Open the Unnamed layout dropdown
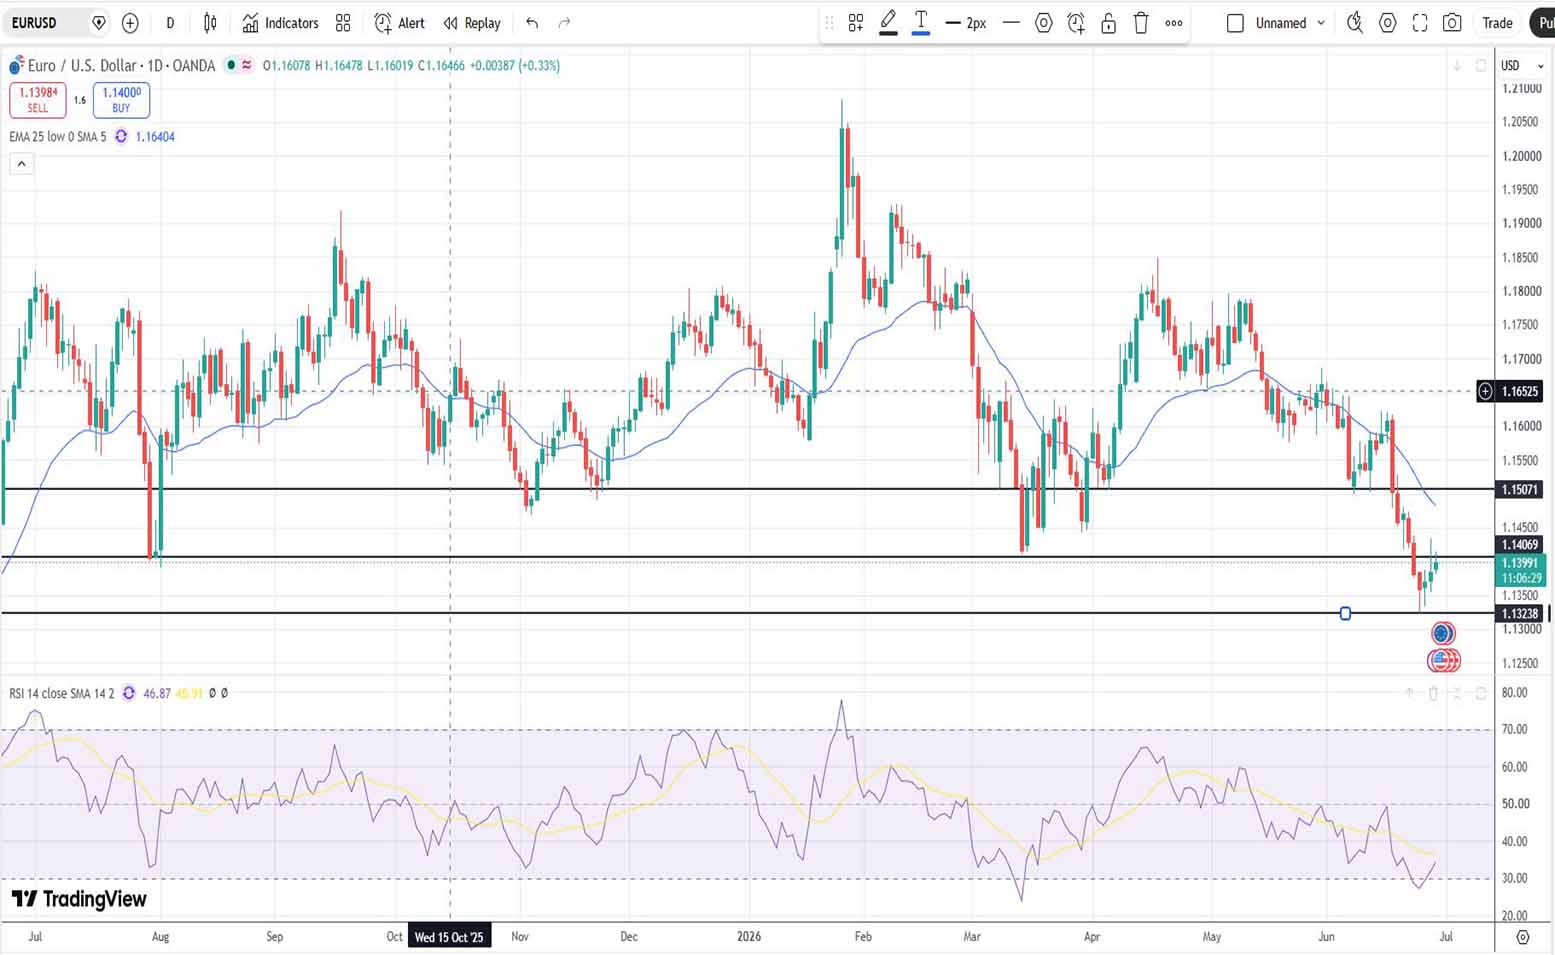Image resolution: width=1555 pixels, height=955 pixels. (1290, 22)
